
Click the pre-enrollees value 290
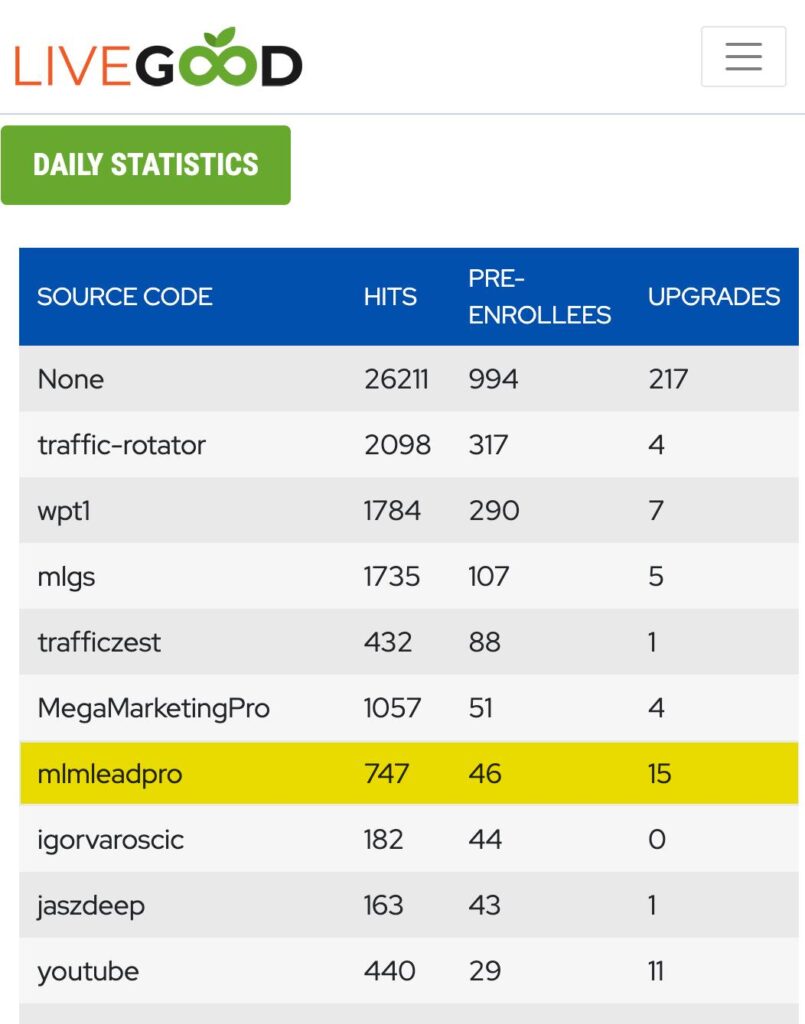(494, 511)
